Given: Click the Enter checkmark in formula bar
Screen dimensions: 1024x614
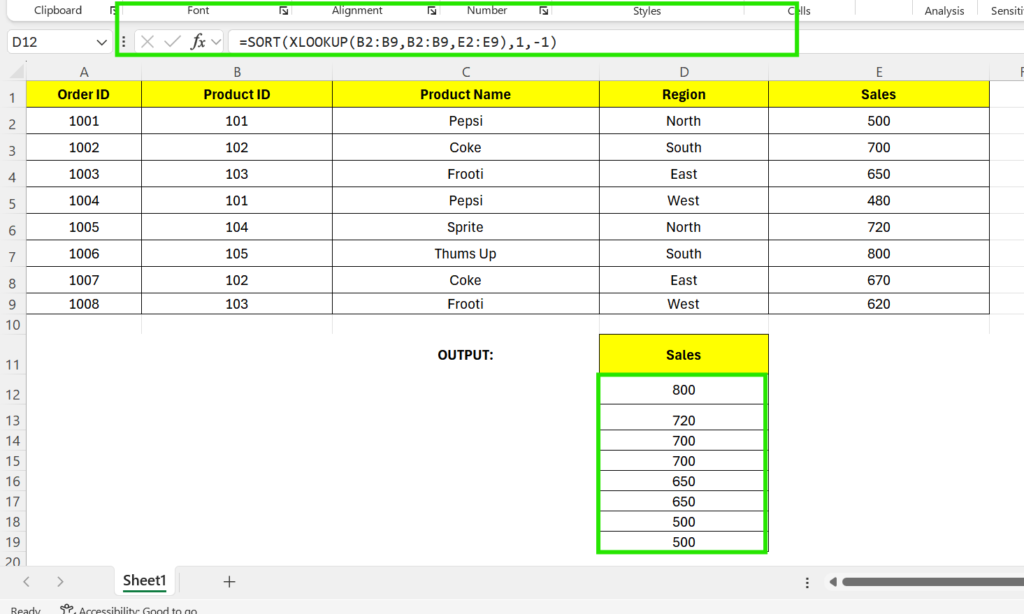Looking at the screenshot, I should (x=172, y=42).
